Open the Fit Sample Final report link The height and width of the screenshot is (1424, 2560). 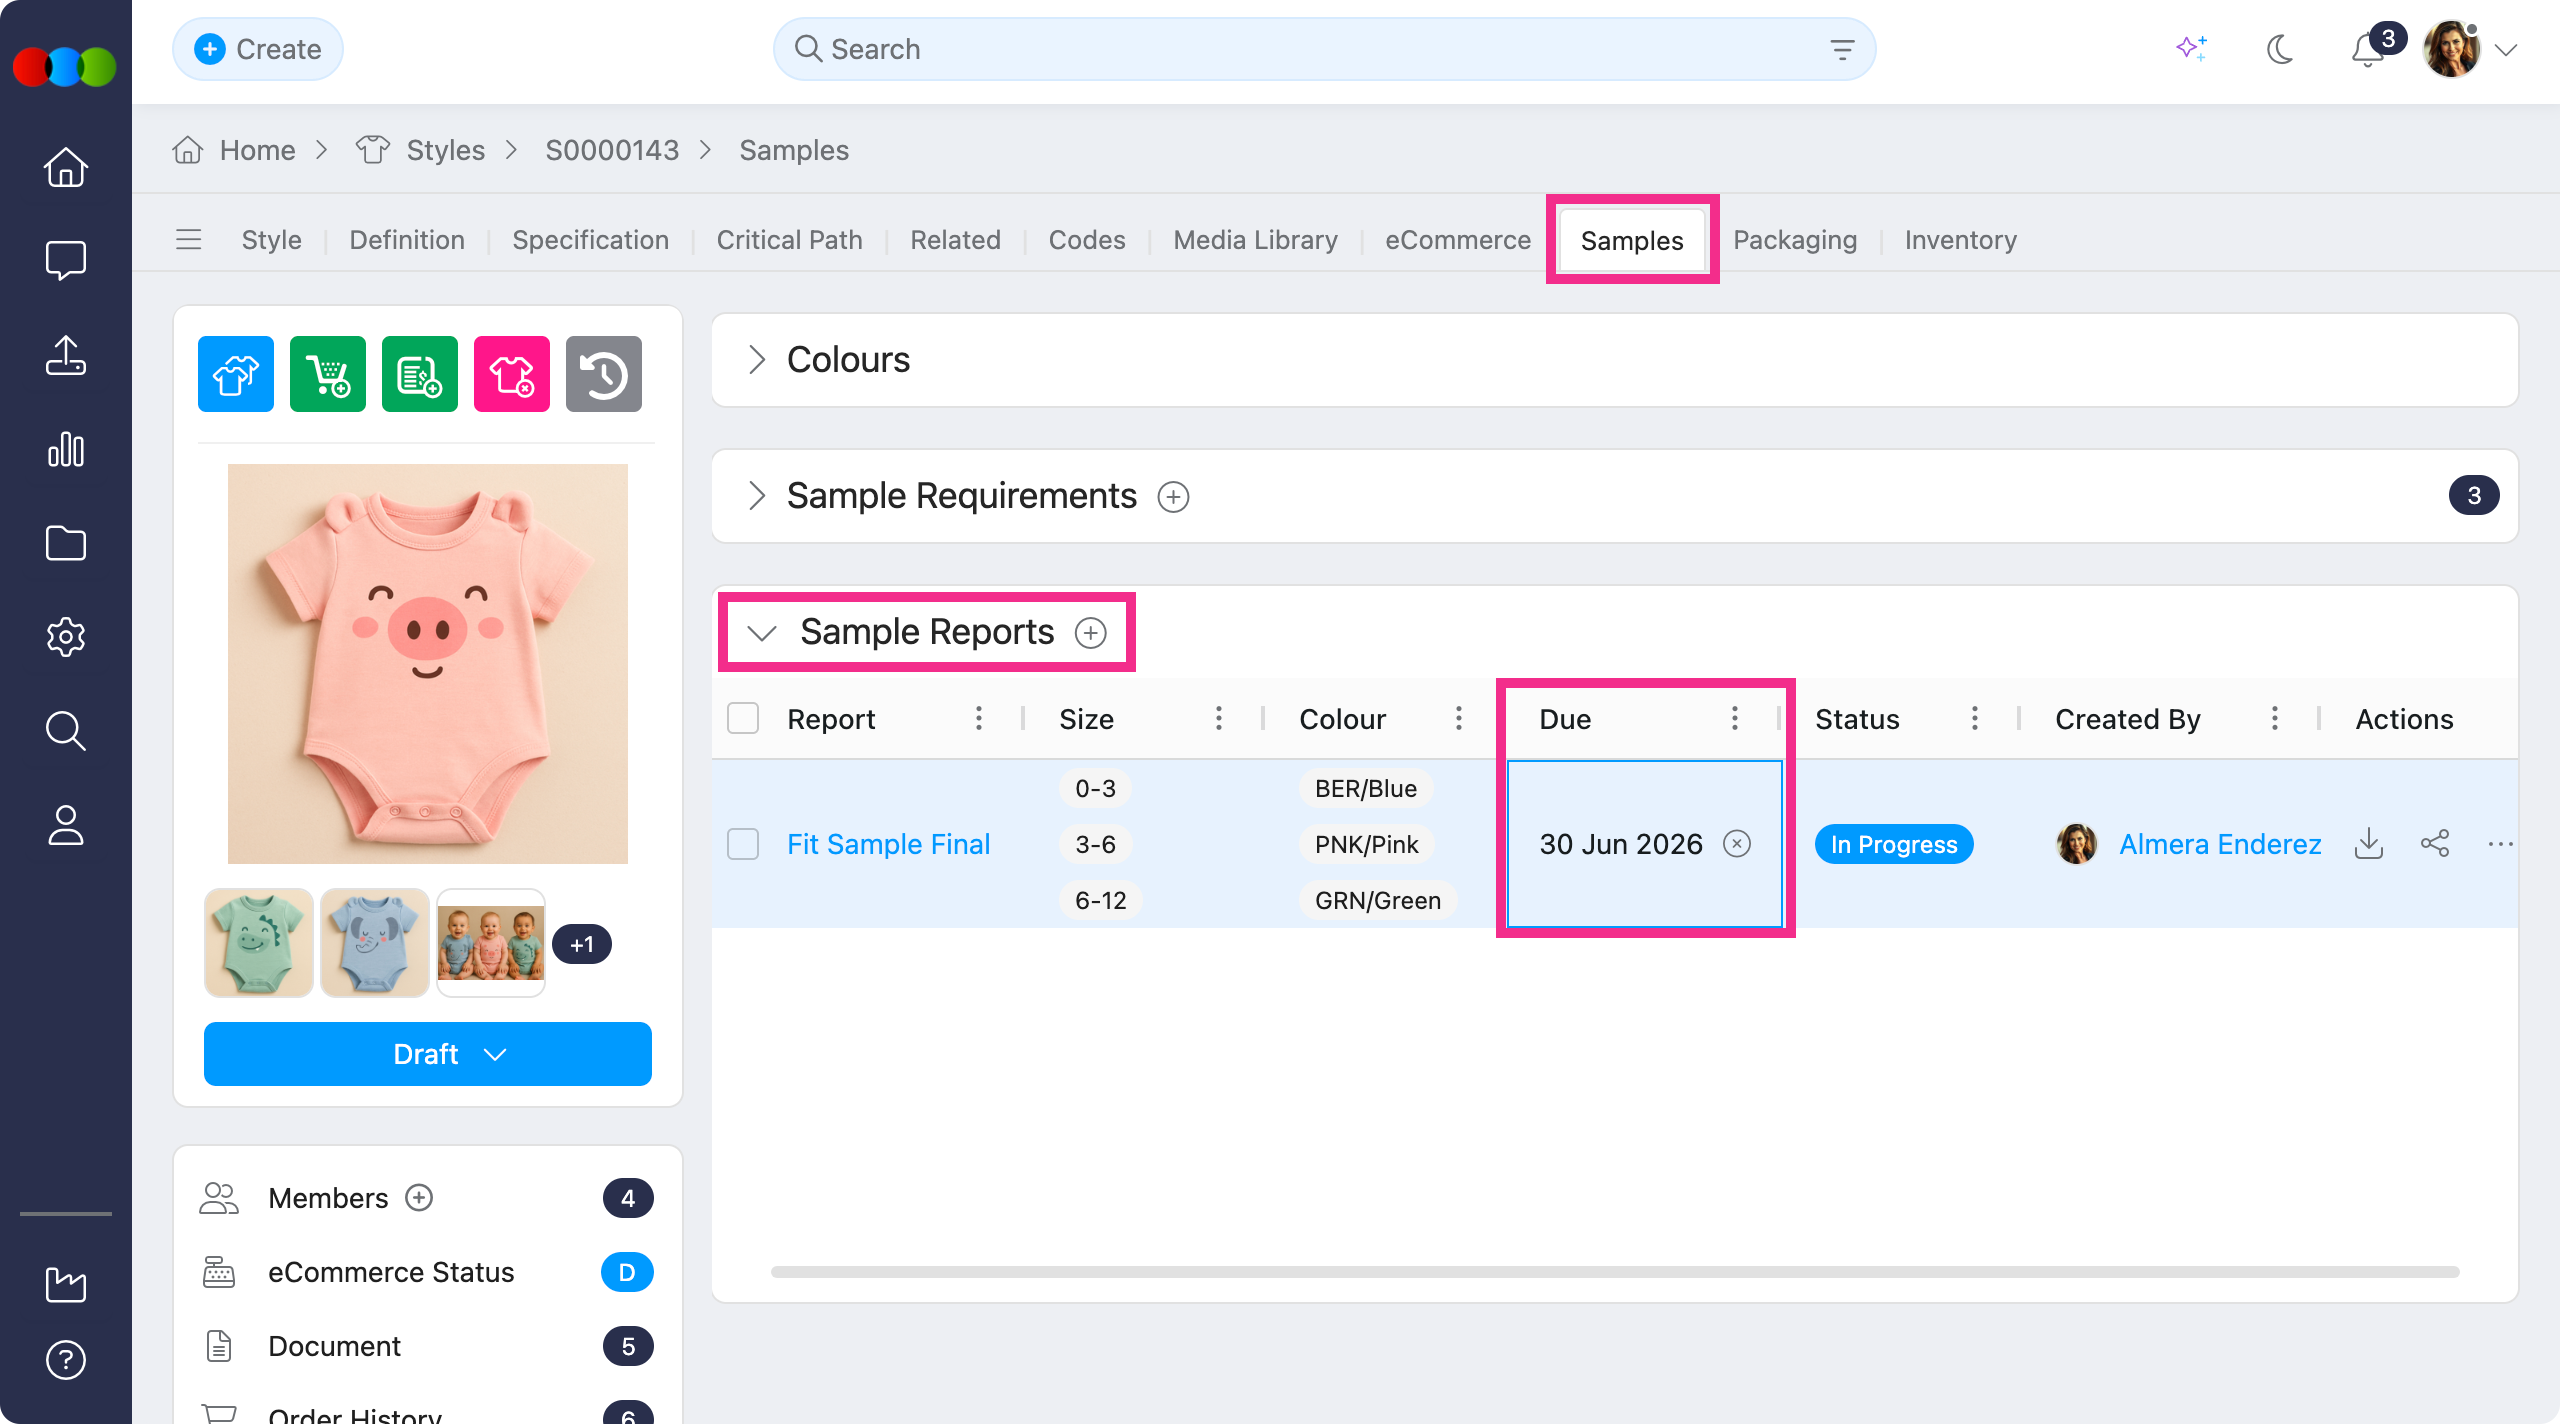(888, 844)
